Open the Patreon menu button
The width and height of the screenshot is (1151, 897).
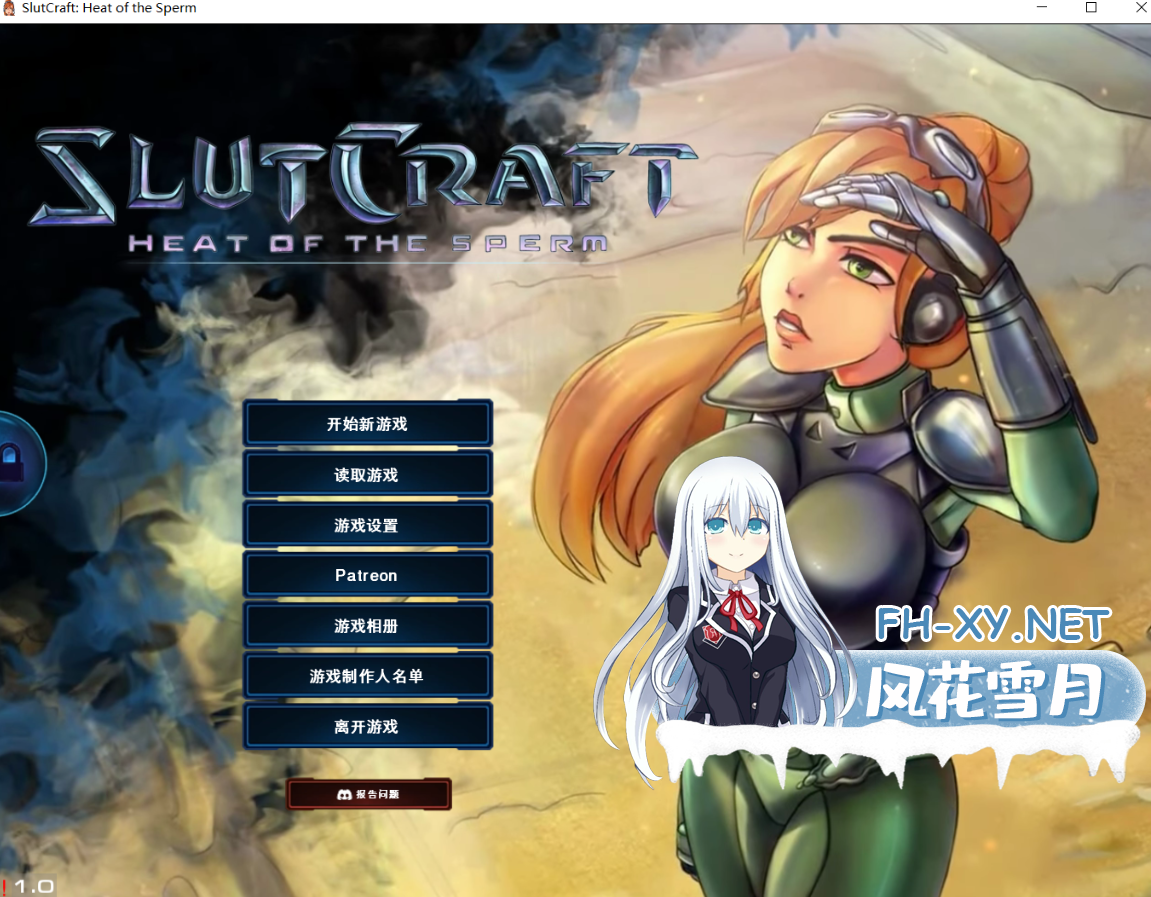(367, 575)
